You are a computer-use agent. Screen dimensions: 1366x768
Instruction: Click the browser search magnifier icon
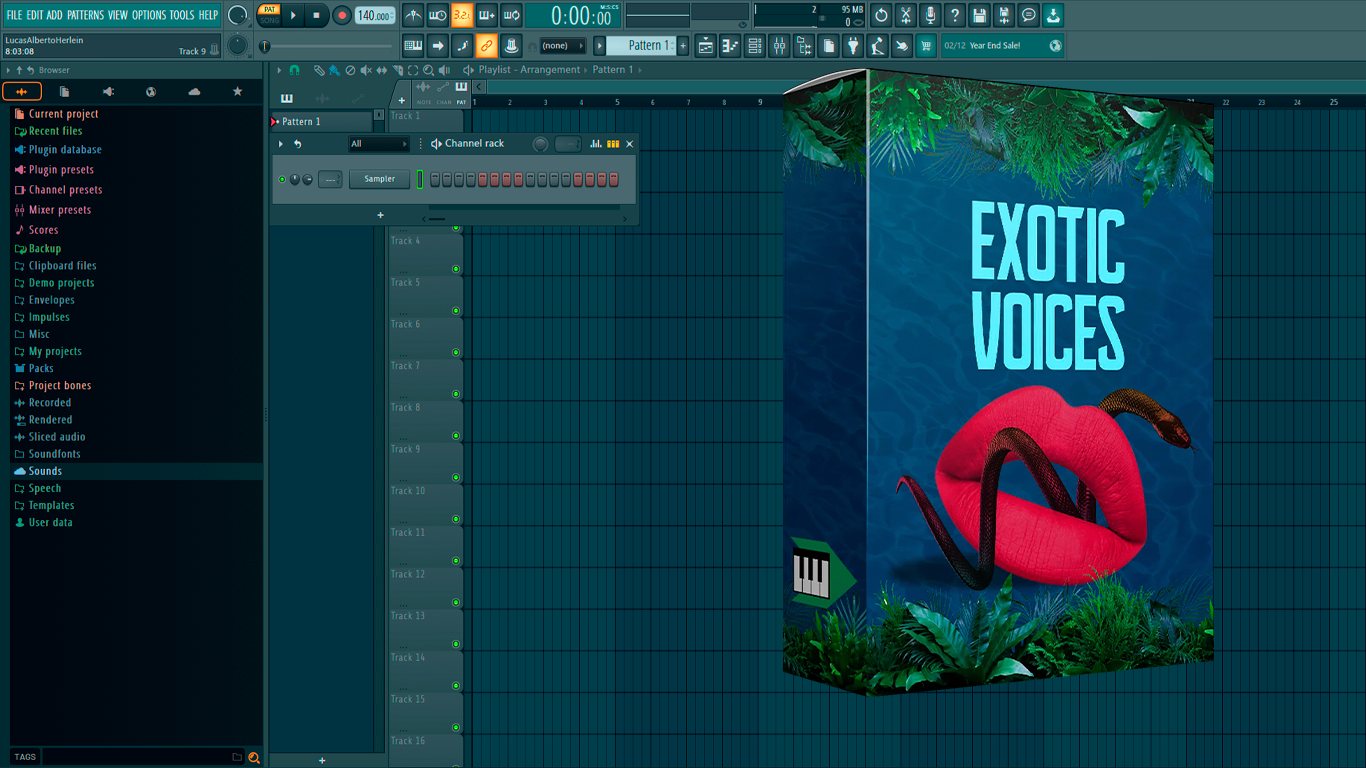coord(254,757)
